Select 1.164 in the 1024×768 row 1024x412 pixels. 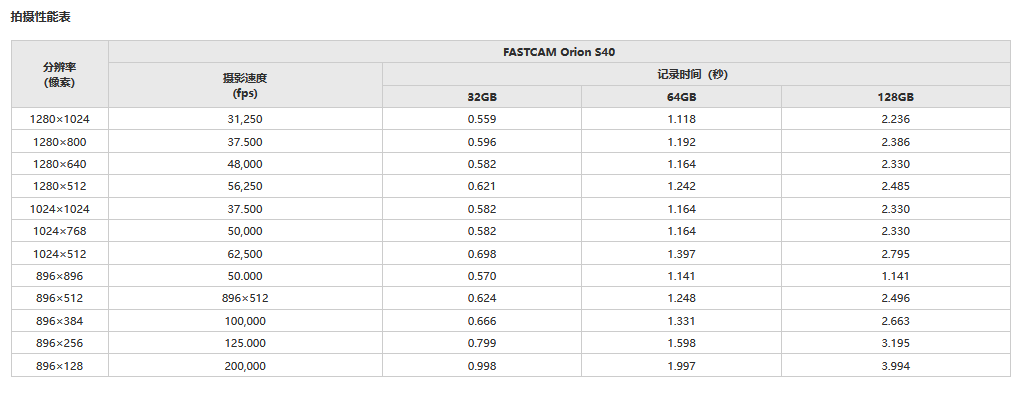681,231
